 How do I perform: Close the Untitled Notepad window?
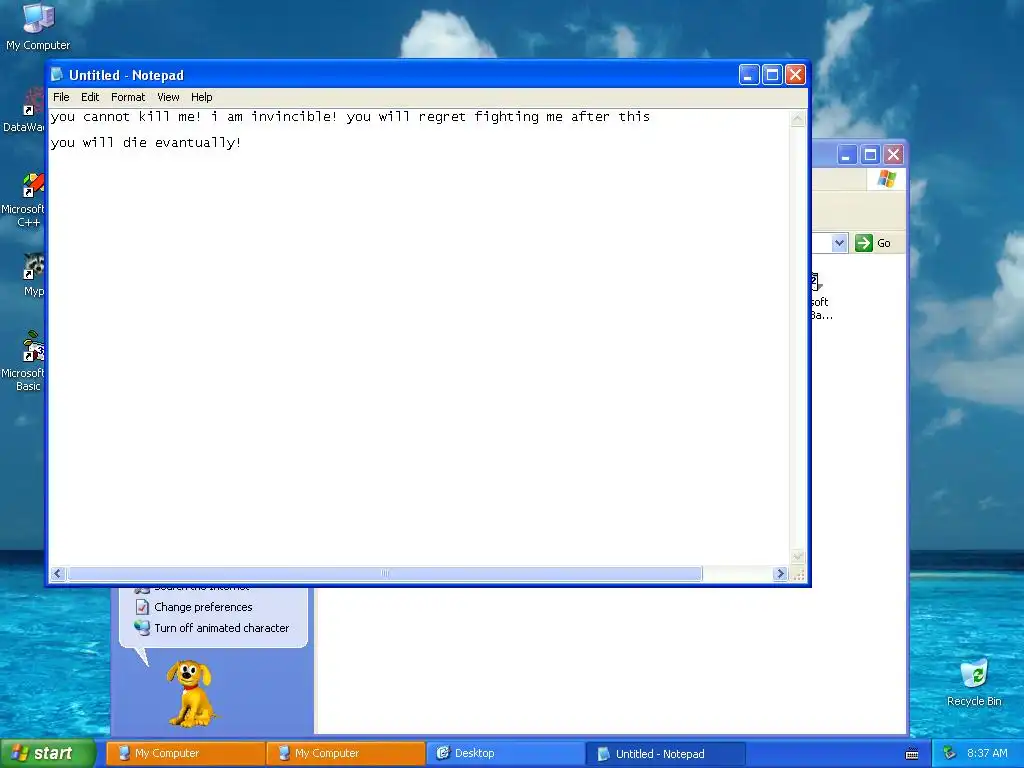point(795,75)
